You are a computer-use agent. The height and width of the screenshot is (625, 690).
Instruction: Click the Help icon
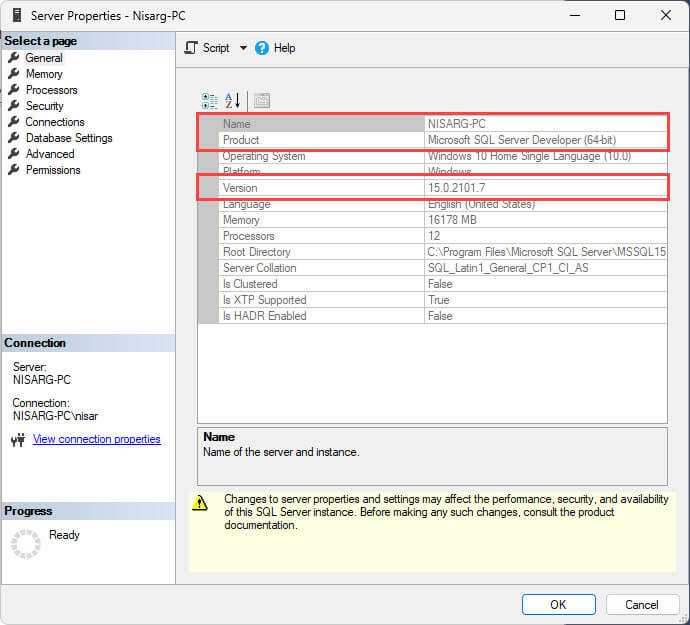(x=262, y=48)
